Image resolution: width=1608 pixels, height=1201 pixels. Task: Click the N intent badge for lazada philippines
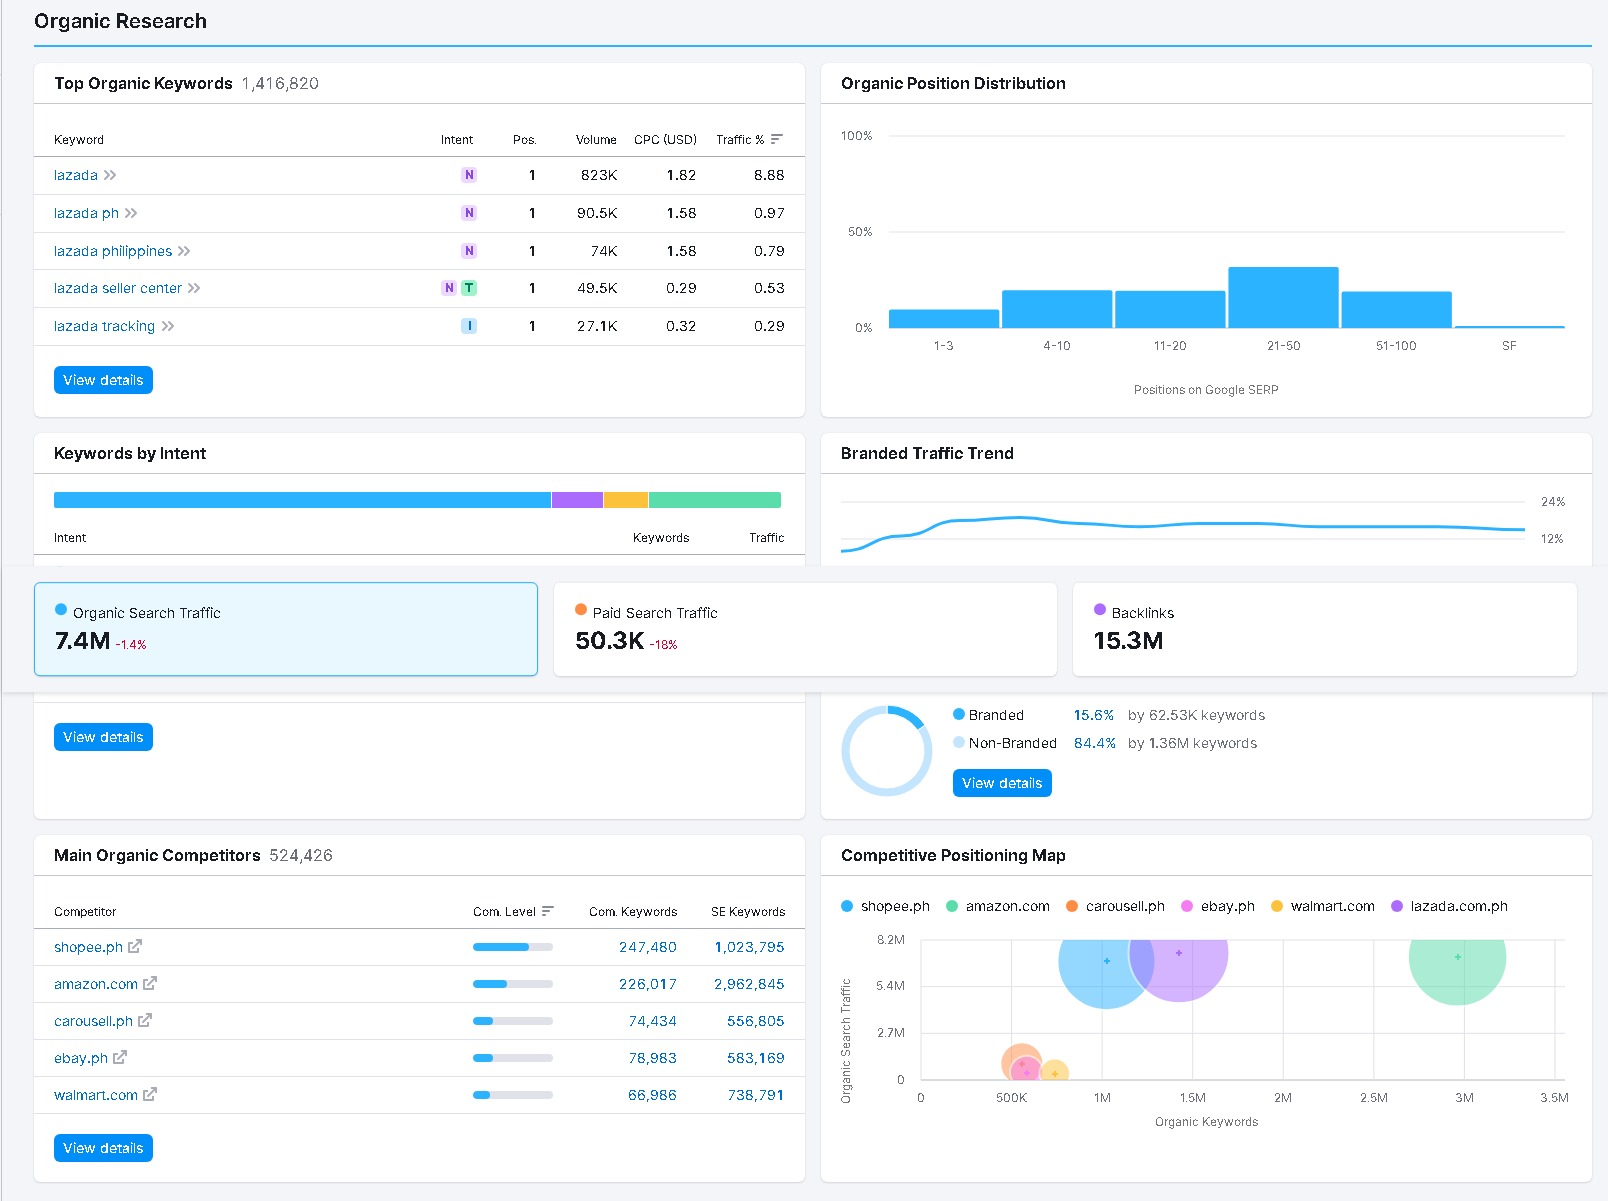coord(469,251)
